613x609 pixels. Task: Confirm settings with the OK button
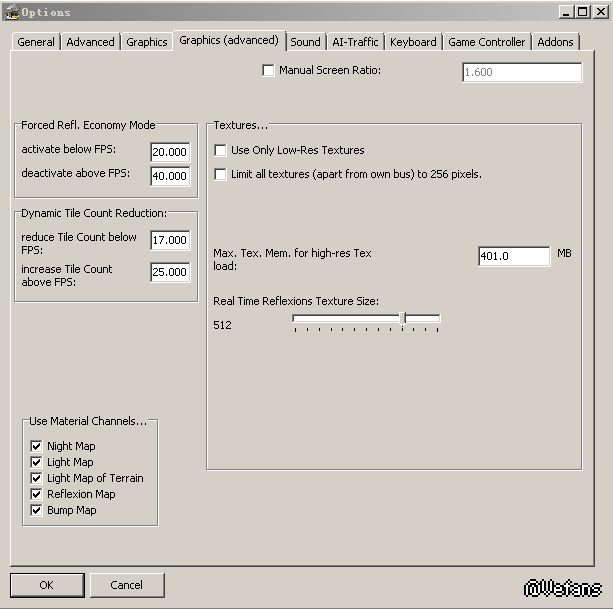pyautogui.click(x=47, y=585)
